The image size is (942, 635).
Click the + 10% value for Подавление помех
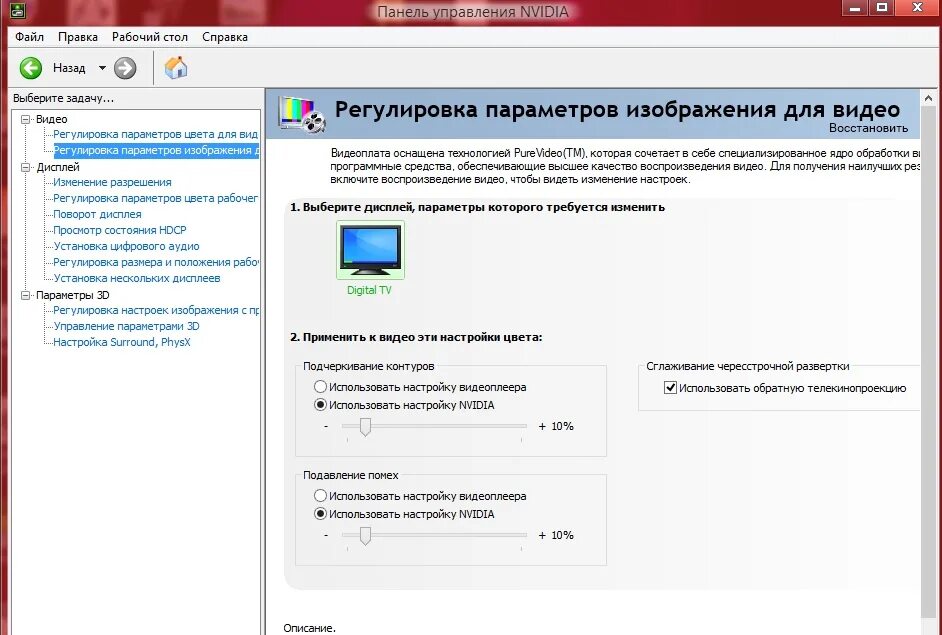[556, 535]
